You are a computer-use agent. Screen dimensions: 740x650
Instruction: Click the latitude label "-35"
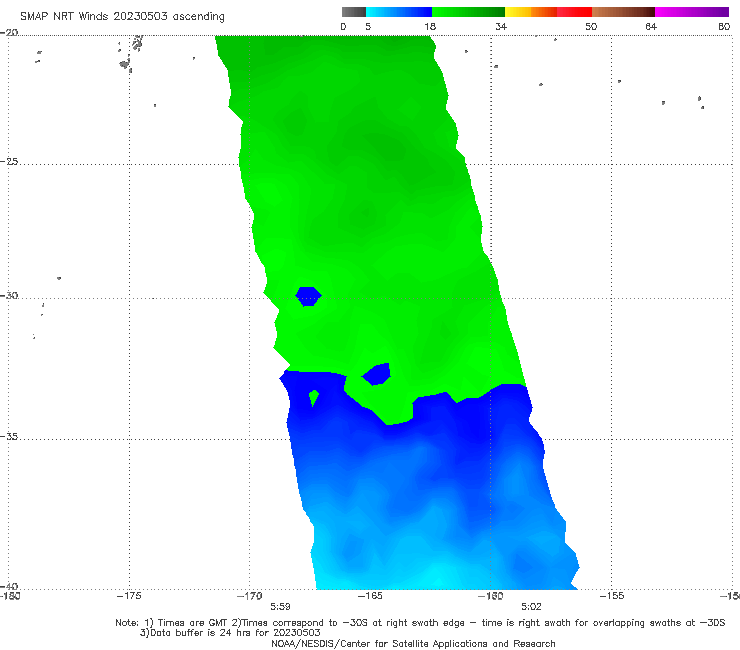point(9,436)
